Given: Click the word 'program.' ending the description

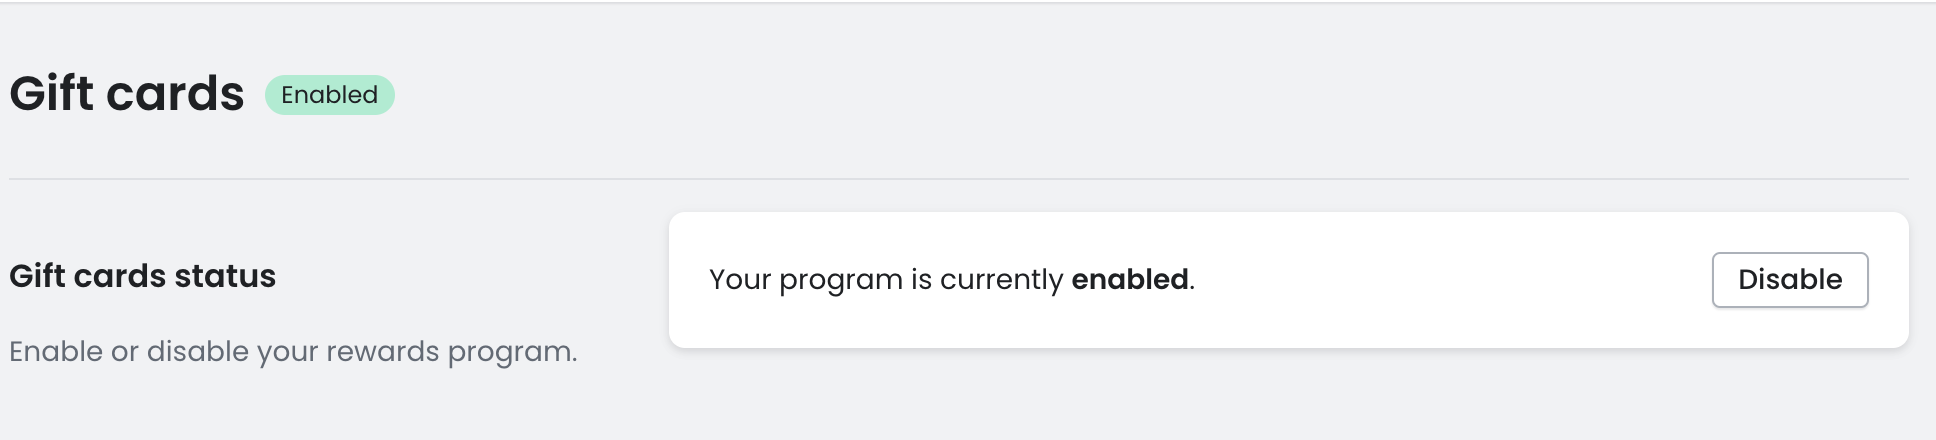Looking at the screenshot, I should (x=512, y=352).
